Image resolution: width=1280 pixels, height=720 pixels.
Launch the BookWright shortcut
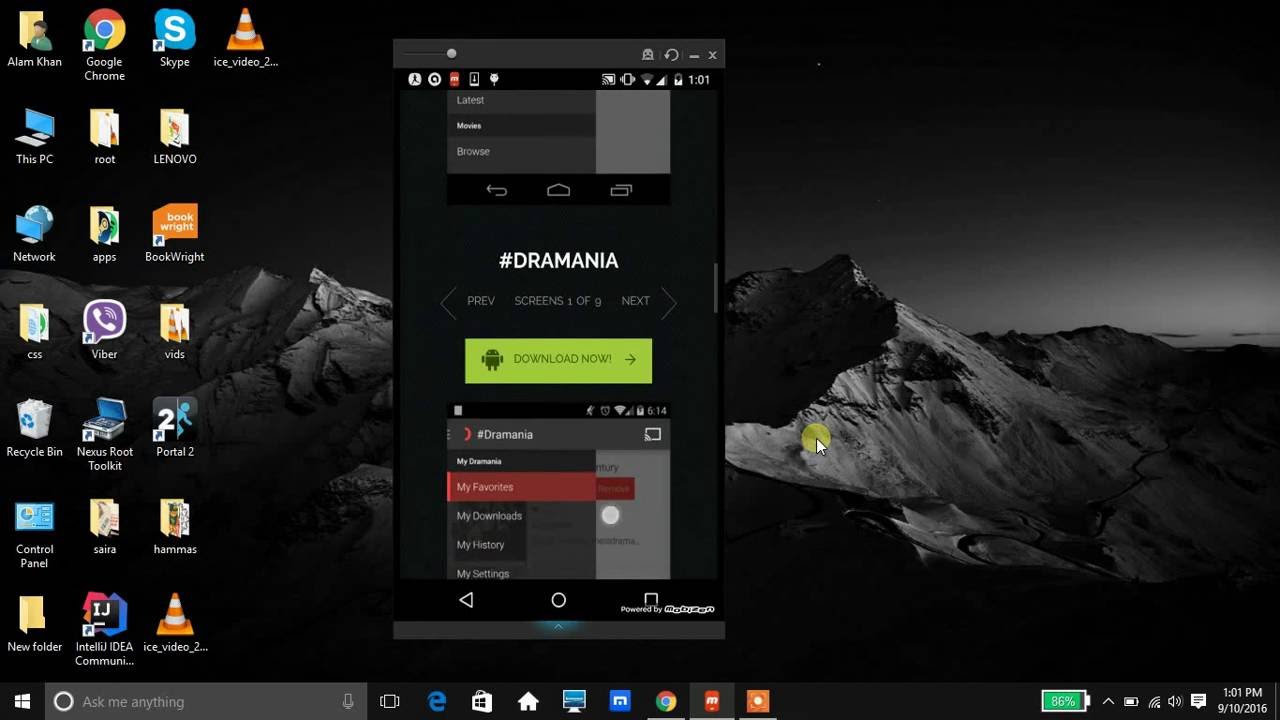(x=175, y=234)
